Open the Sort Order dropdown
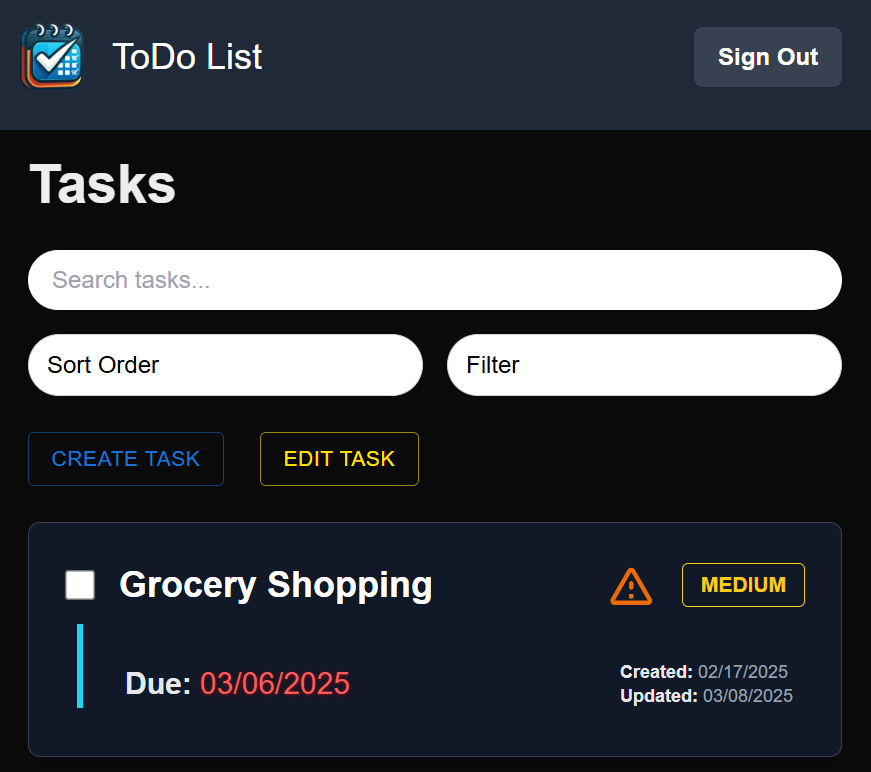 click(x=225, y=365)
